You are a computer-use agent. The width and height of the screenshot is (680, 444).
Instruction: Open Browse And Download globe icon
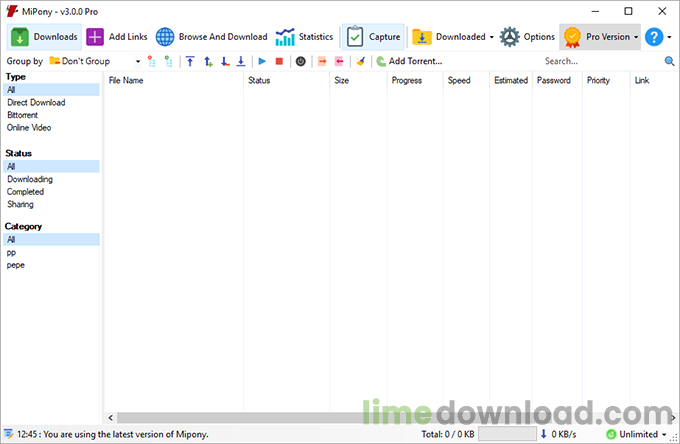pos(165,37)
